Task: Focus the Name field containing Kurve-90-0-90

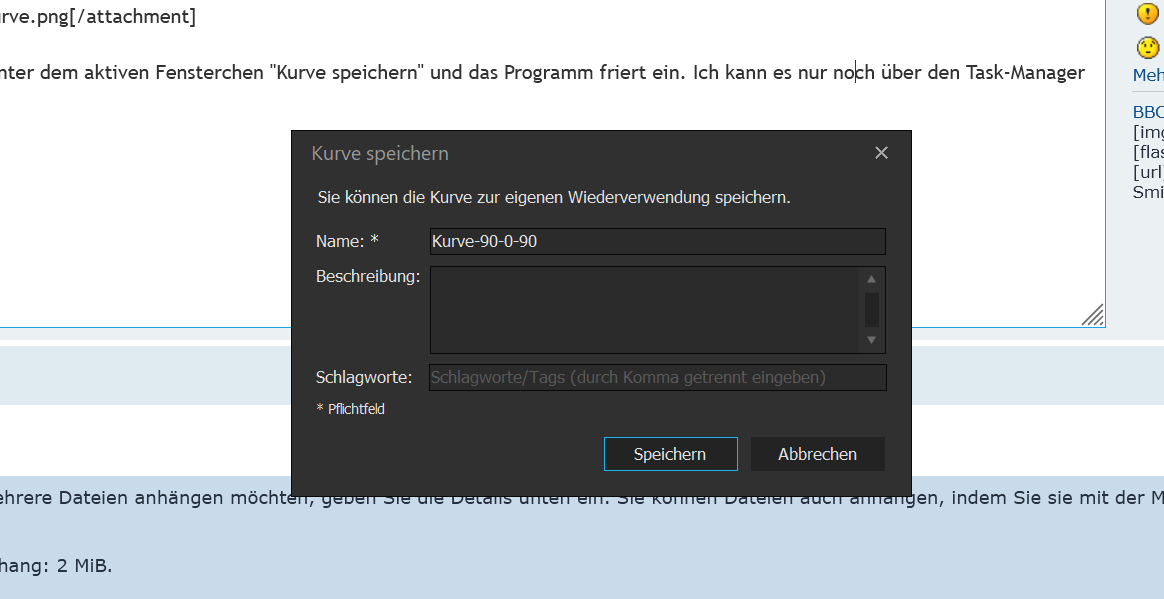Action: click(x=657, y=241)
